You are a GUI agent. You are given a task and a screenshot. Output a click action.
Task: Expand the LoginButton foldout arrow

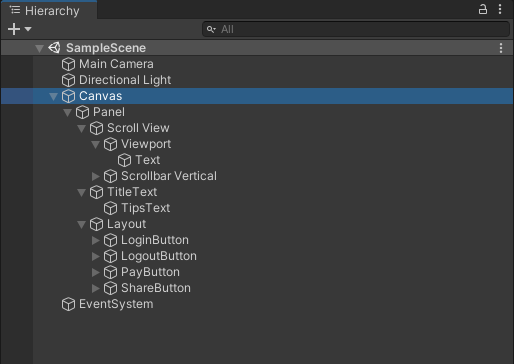(x=96, y=240)
